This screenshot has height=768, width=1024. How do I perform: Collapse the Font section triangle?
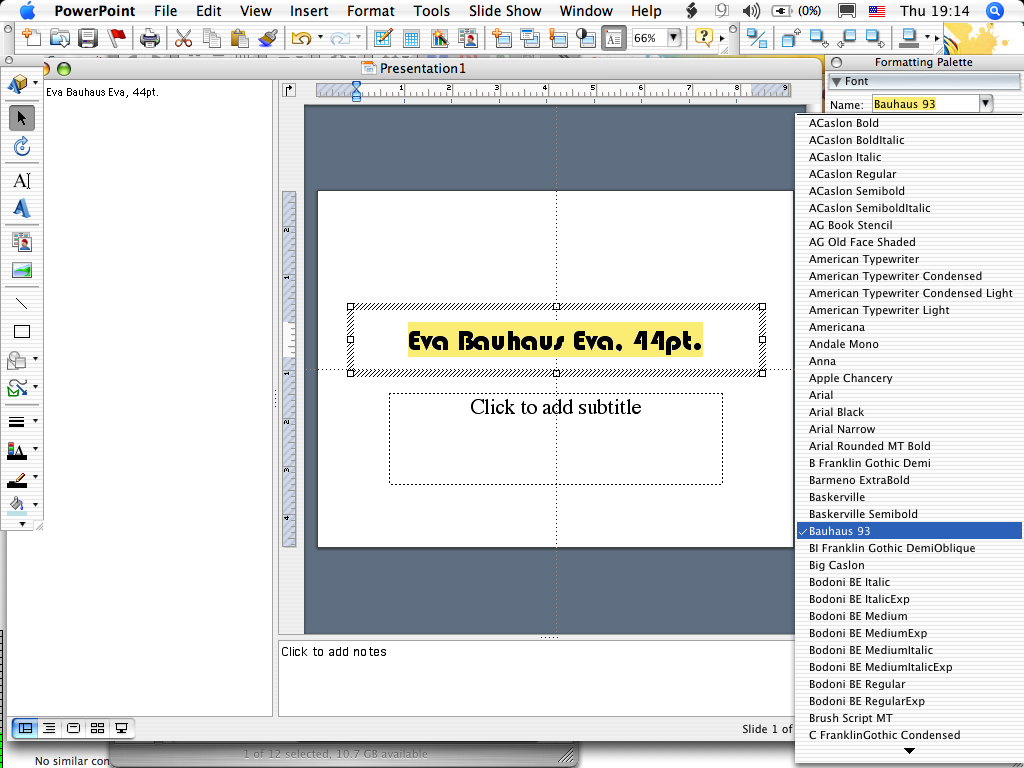click(x=836, y=82)
